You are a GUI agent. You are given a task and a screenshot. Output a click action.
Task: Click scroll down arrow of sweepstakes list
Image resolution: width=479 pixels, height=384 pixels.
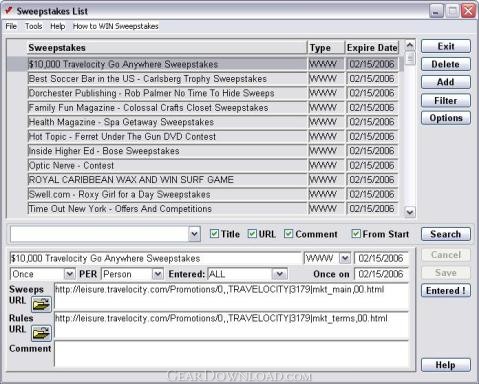coord(410,212)
